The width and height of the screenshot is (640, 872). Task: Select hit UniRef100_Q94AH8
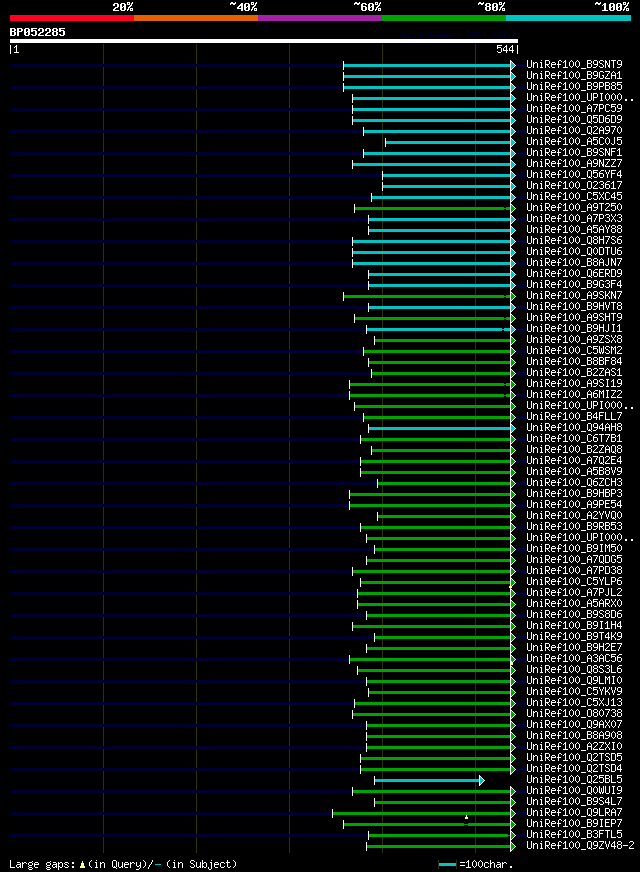pos(574,428)
